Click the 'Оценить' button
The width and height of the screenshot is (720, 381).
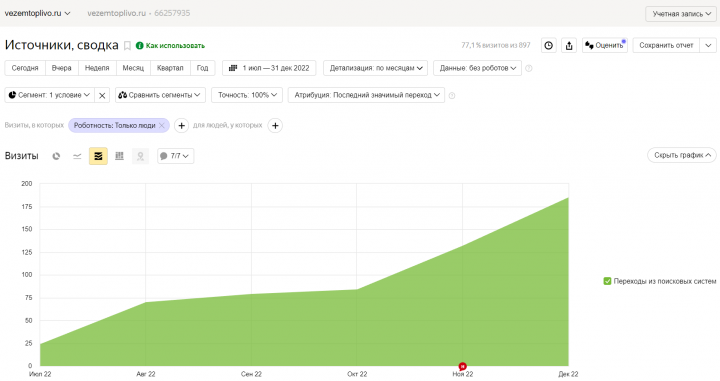pyautogui.click(x=605, y=45)
